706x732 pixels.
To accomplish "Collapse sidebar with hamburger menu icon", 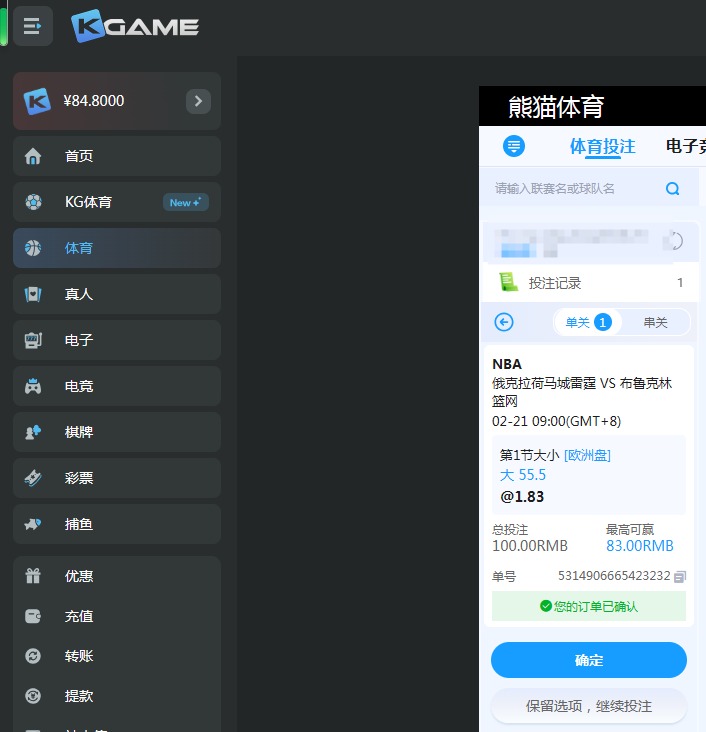I will (x=33, y=26).
